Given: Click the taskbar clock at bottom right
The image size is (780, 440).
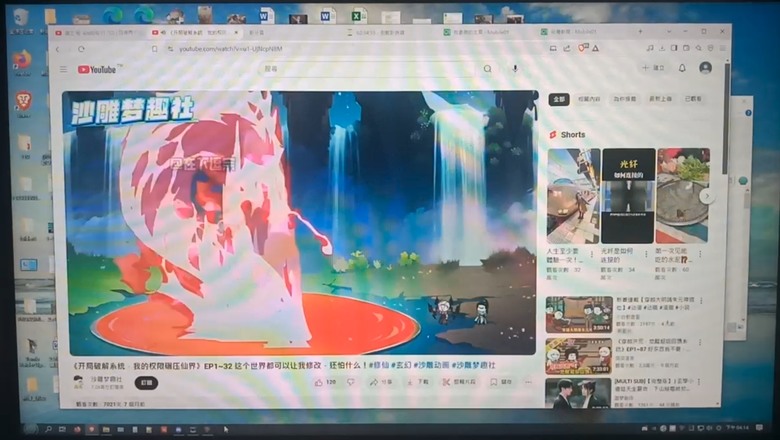Looking at the screenshot, I should click(738, 428).
